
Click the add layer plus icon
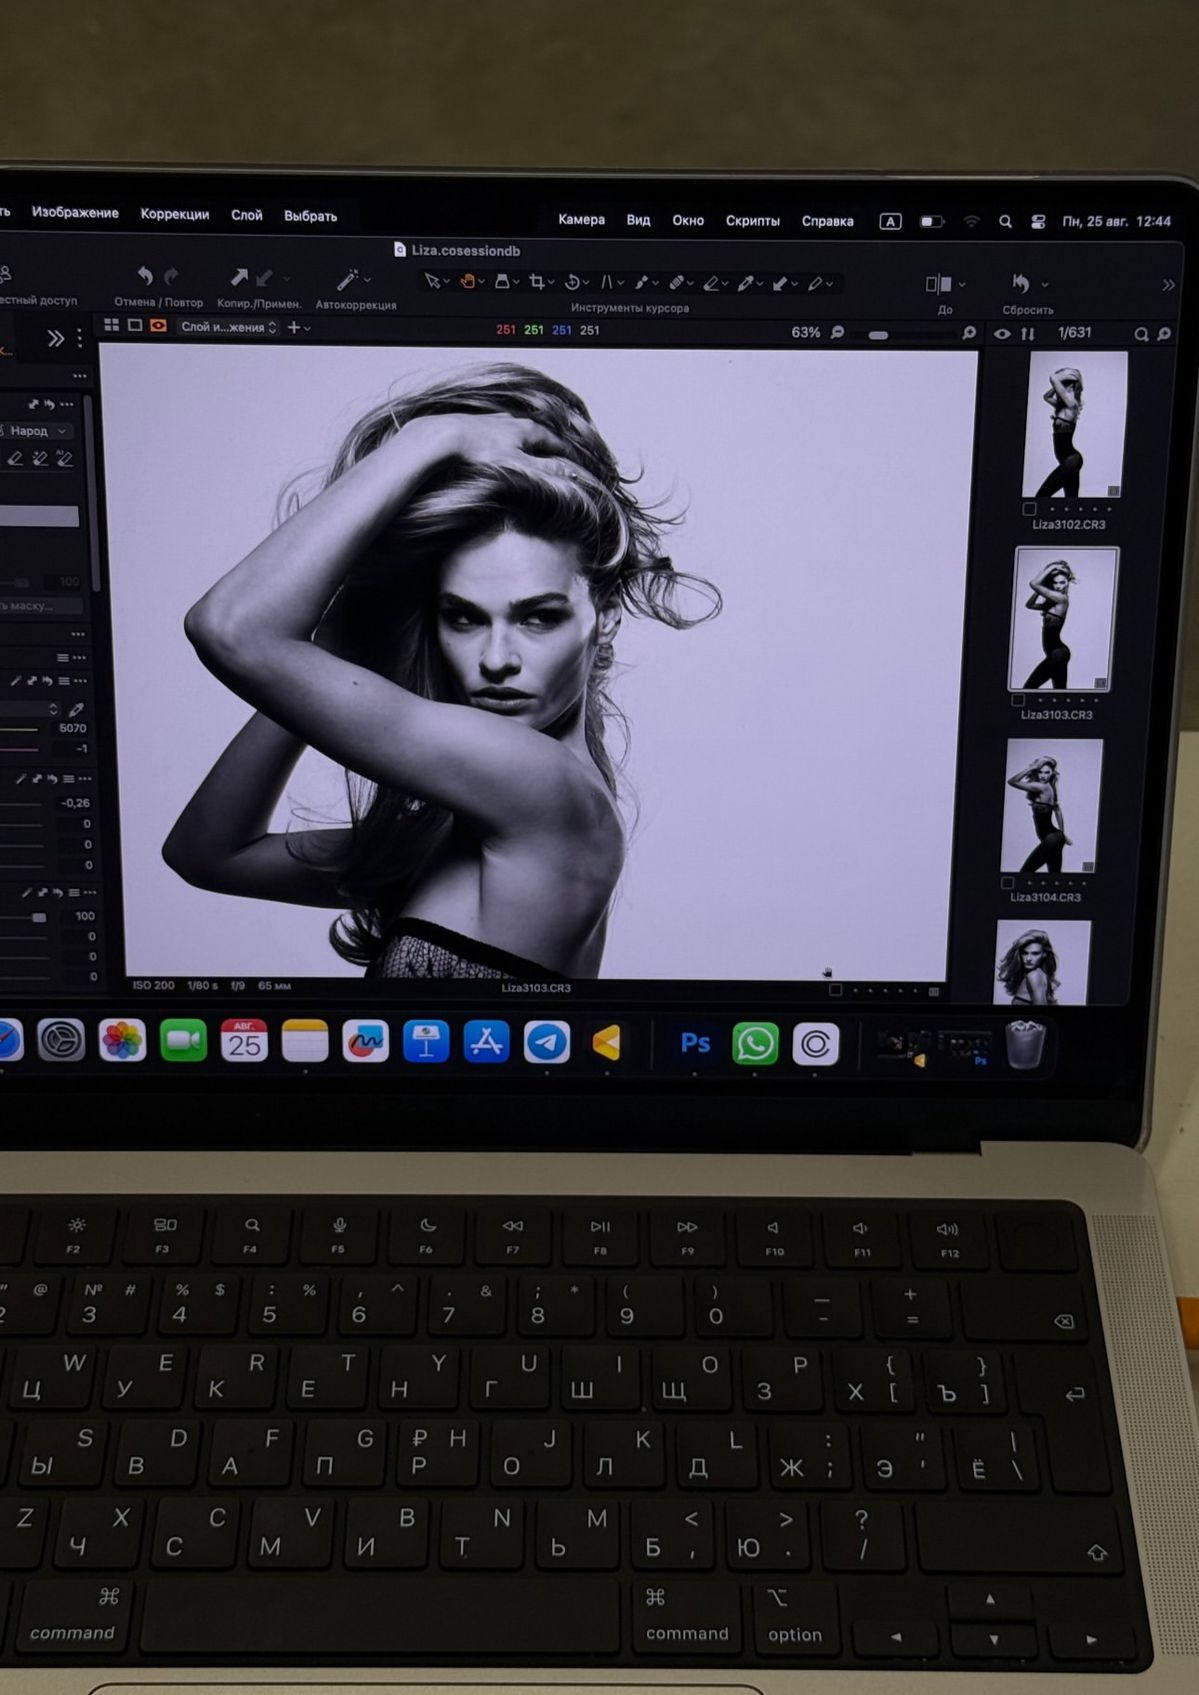pyautogui.click(x=294, y=327)
